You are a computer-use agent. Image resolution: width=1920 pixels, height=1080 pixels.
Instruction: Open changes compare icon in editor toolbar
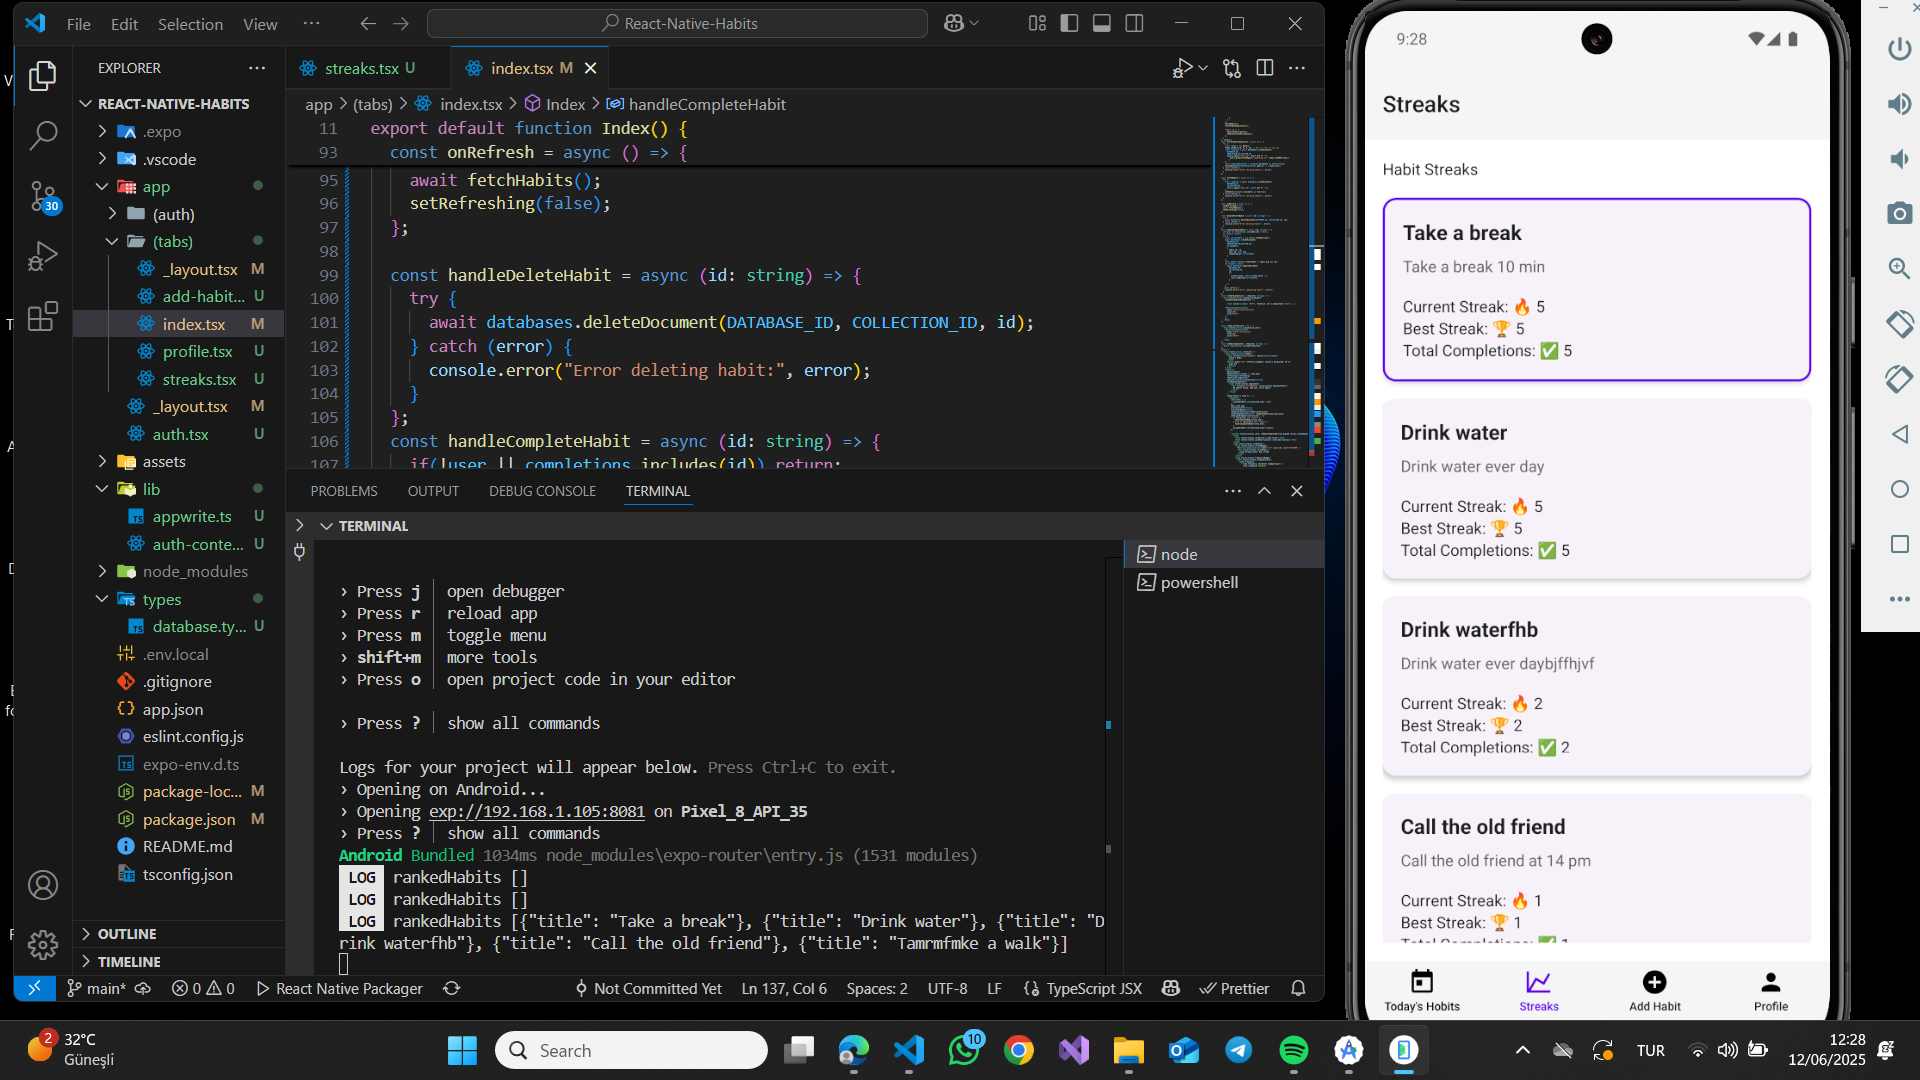[x=1232, y=68]
